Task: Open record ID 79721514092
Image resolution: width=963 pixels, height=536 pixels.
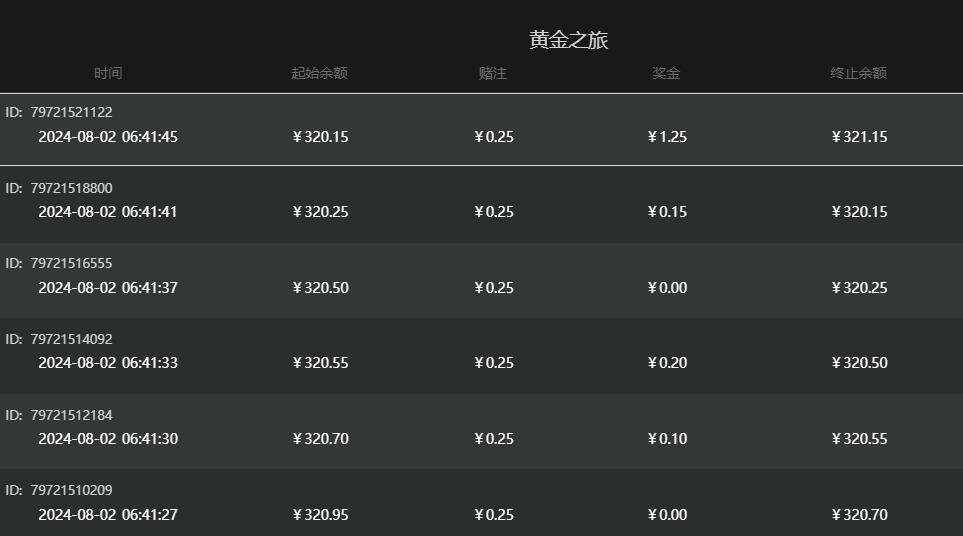Action: pyautogui.click(x=71, y=339)
